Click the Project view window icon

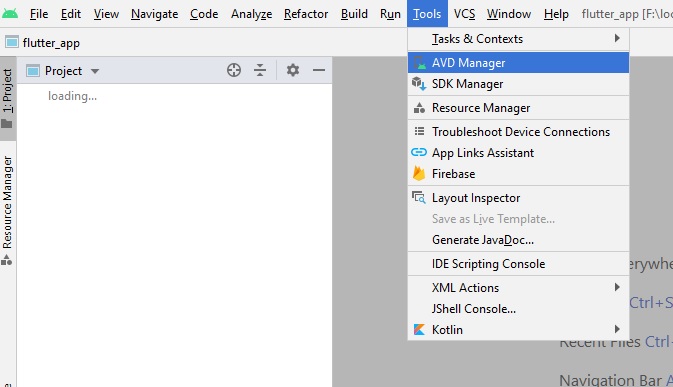click(x=33, y=70)
